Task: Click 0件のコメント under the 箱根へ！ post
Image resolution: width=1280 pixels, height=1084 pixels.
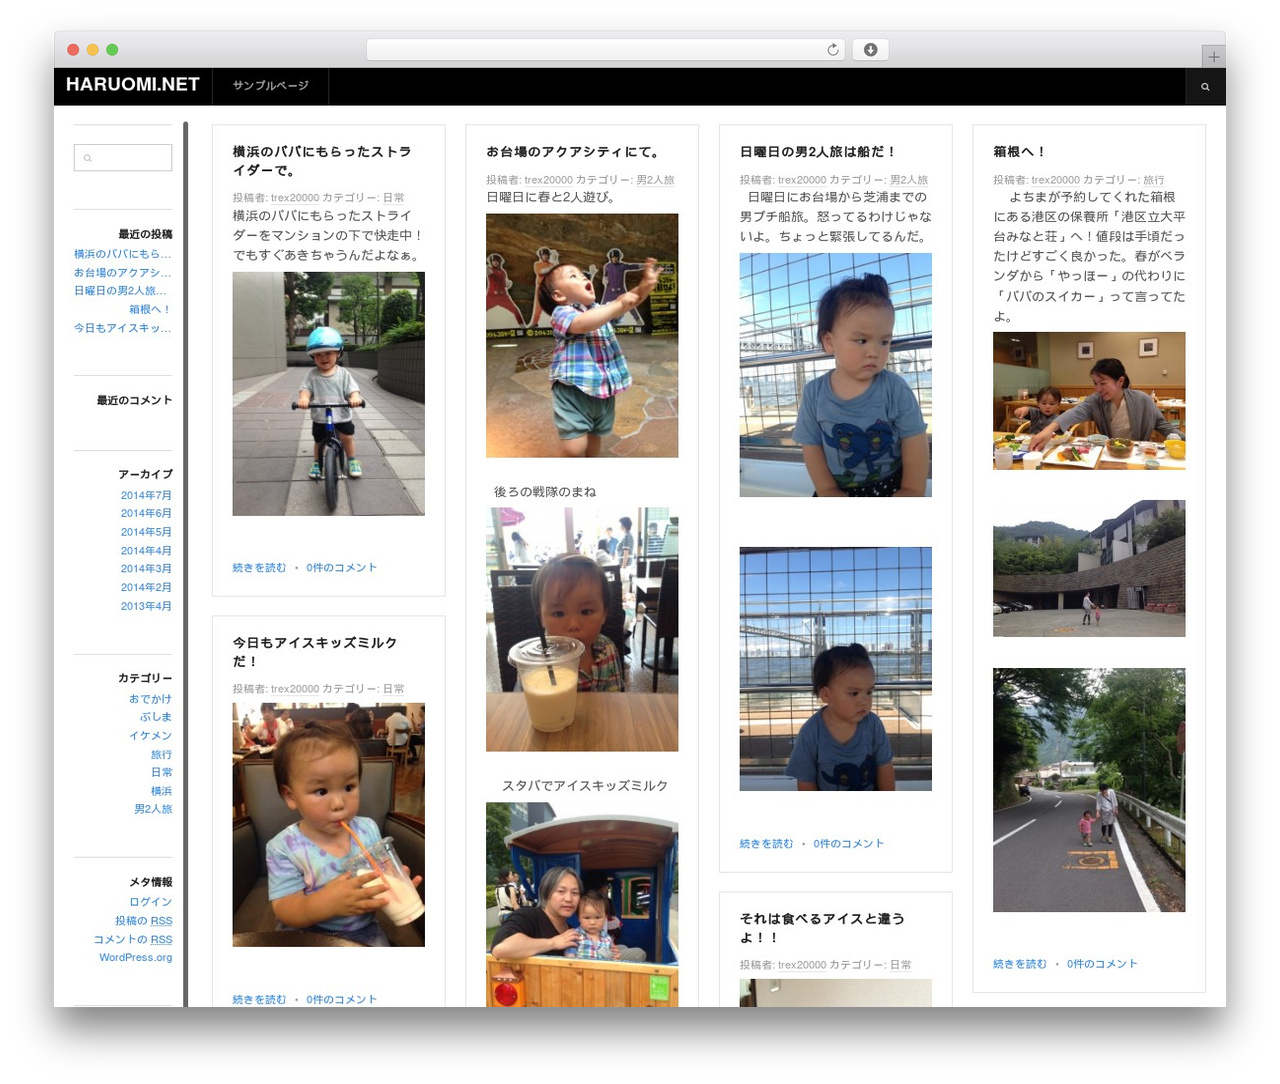Action: (1102, 964)
